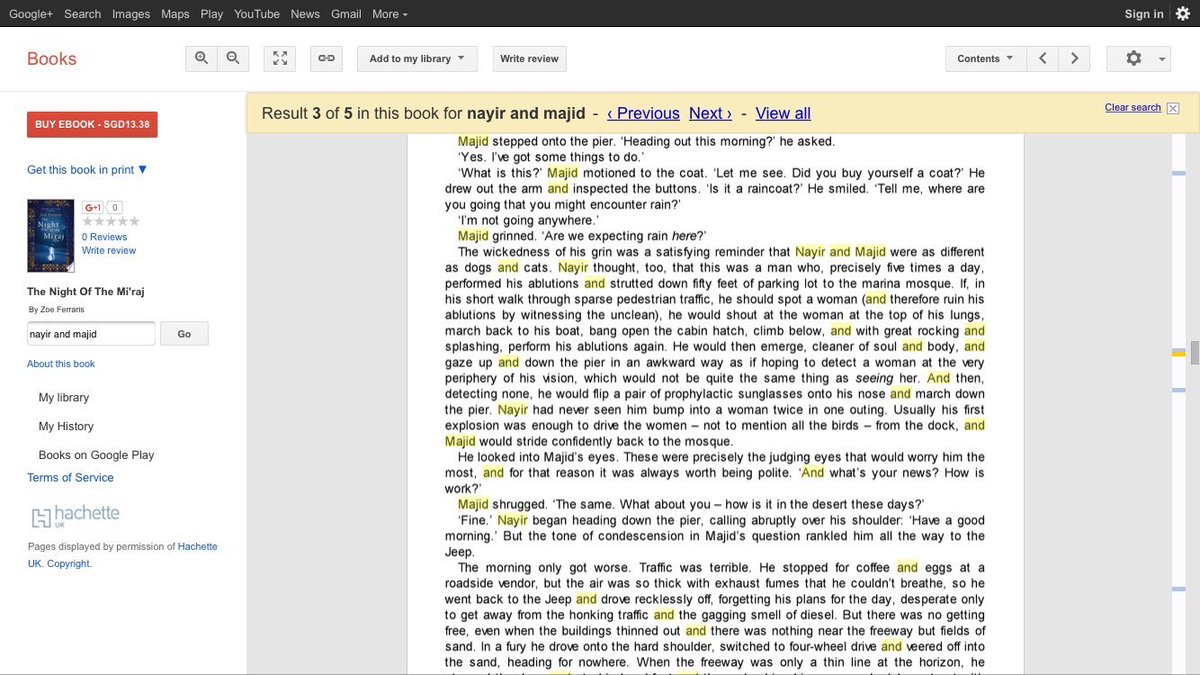
Task: Click the book title The Night Of The Mi'raj
Action: (86, 292)
